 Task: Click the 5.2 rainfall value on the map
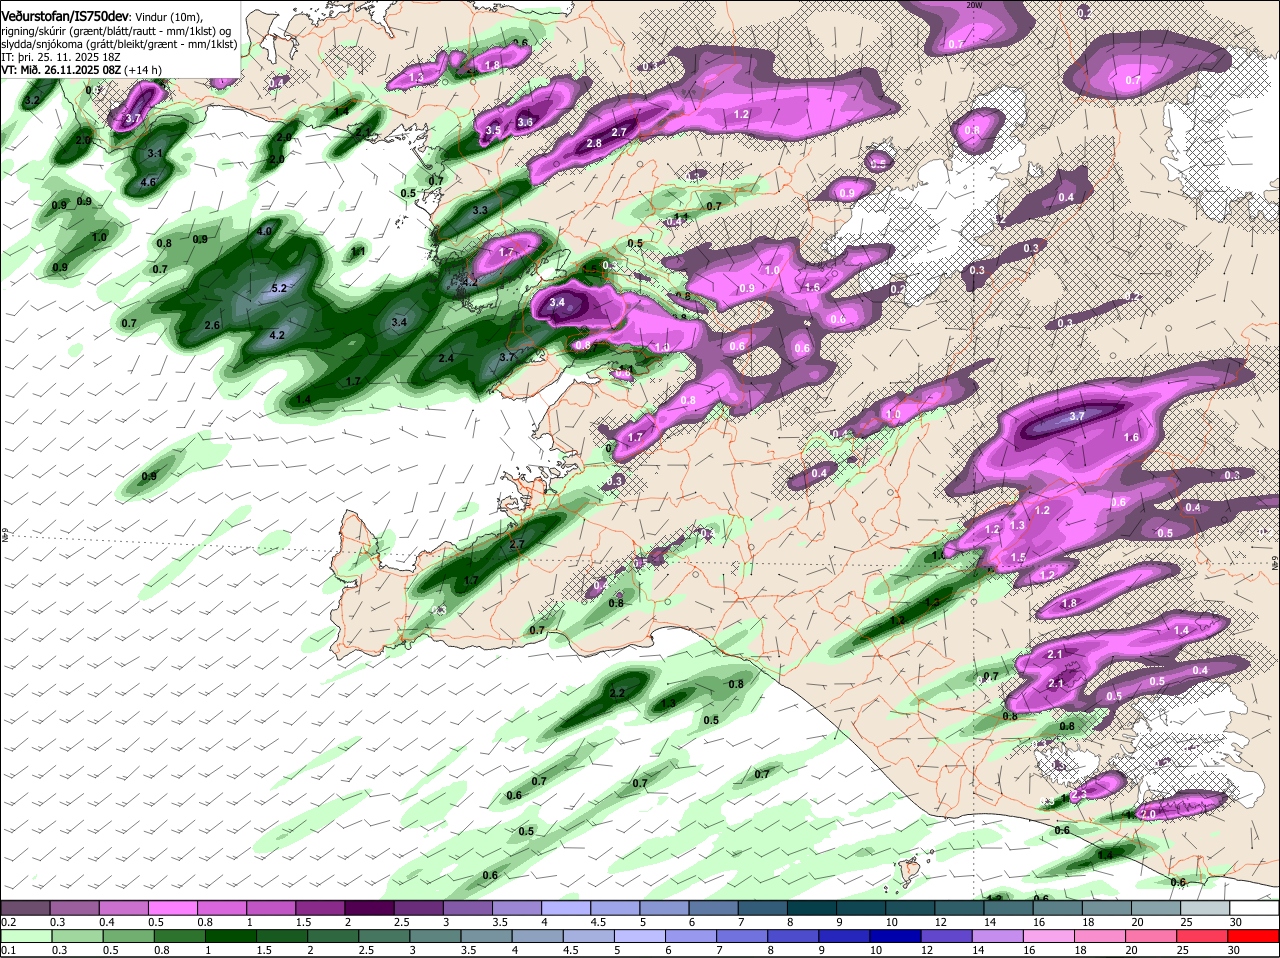[x=279, y=288]
